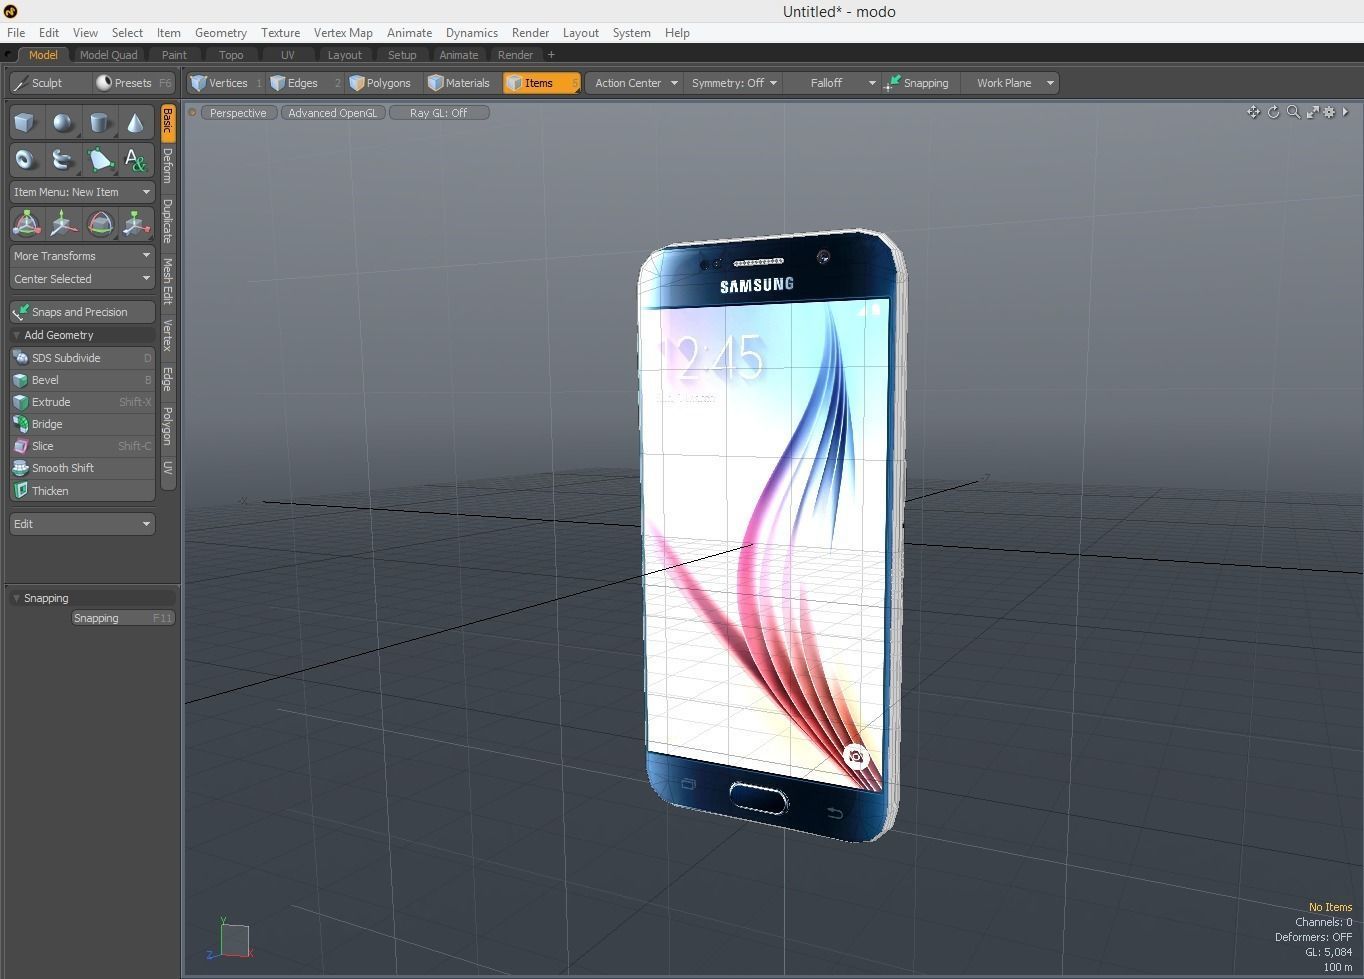Click the orange dot left of Perspective
This screenshot has width=1364, height=979.
click(192, 112)
